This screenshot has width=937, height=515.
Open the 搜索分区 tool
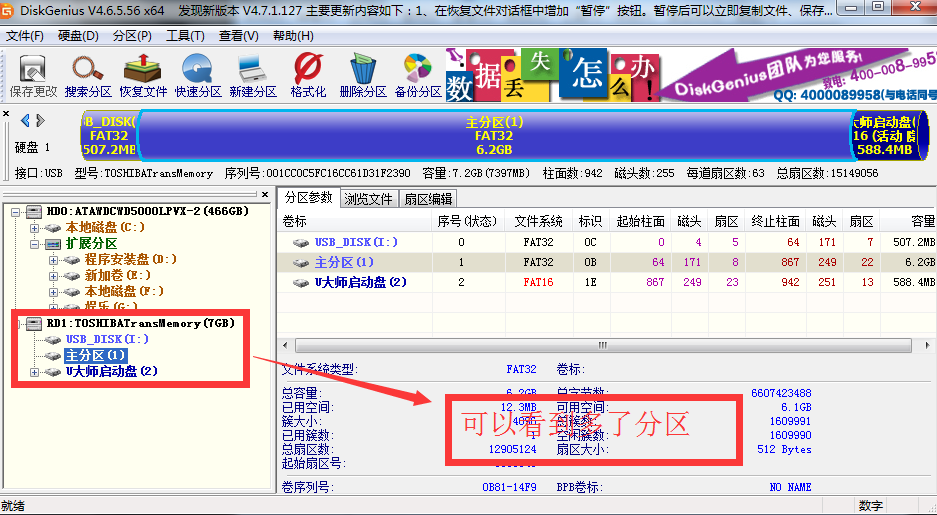pos(88,75)
